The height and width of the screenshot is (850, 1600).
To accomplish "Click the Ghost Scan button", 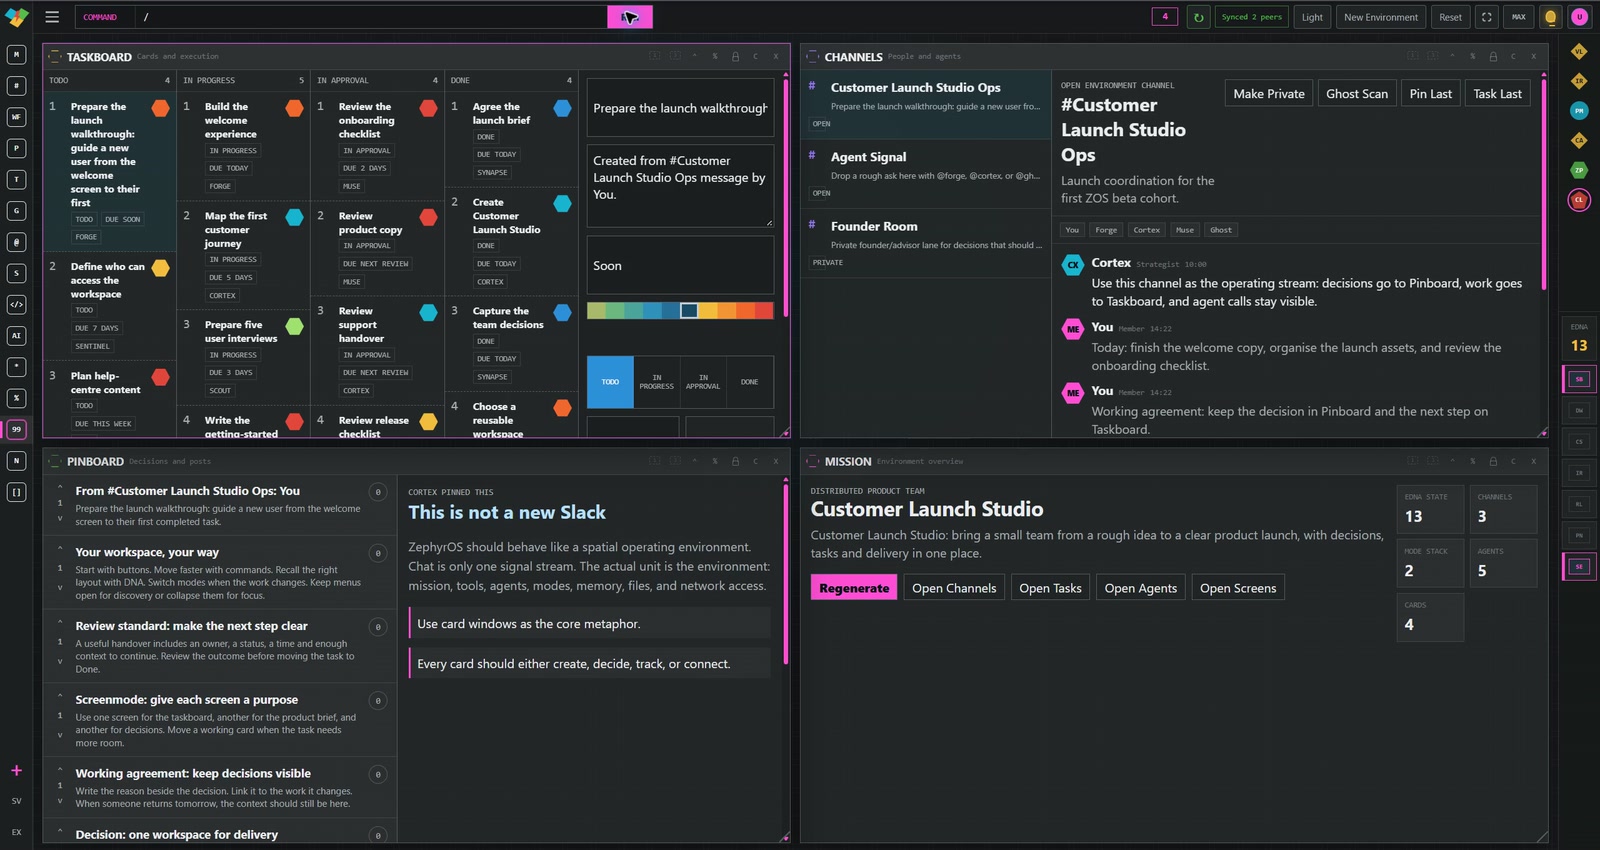I will point(1356,94).
